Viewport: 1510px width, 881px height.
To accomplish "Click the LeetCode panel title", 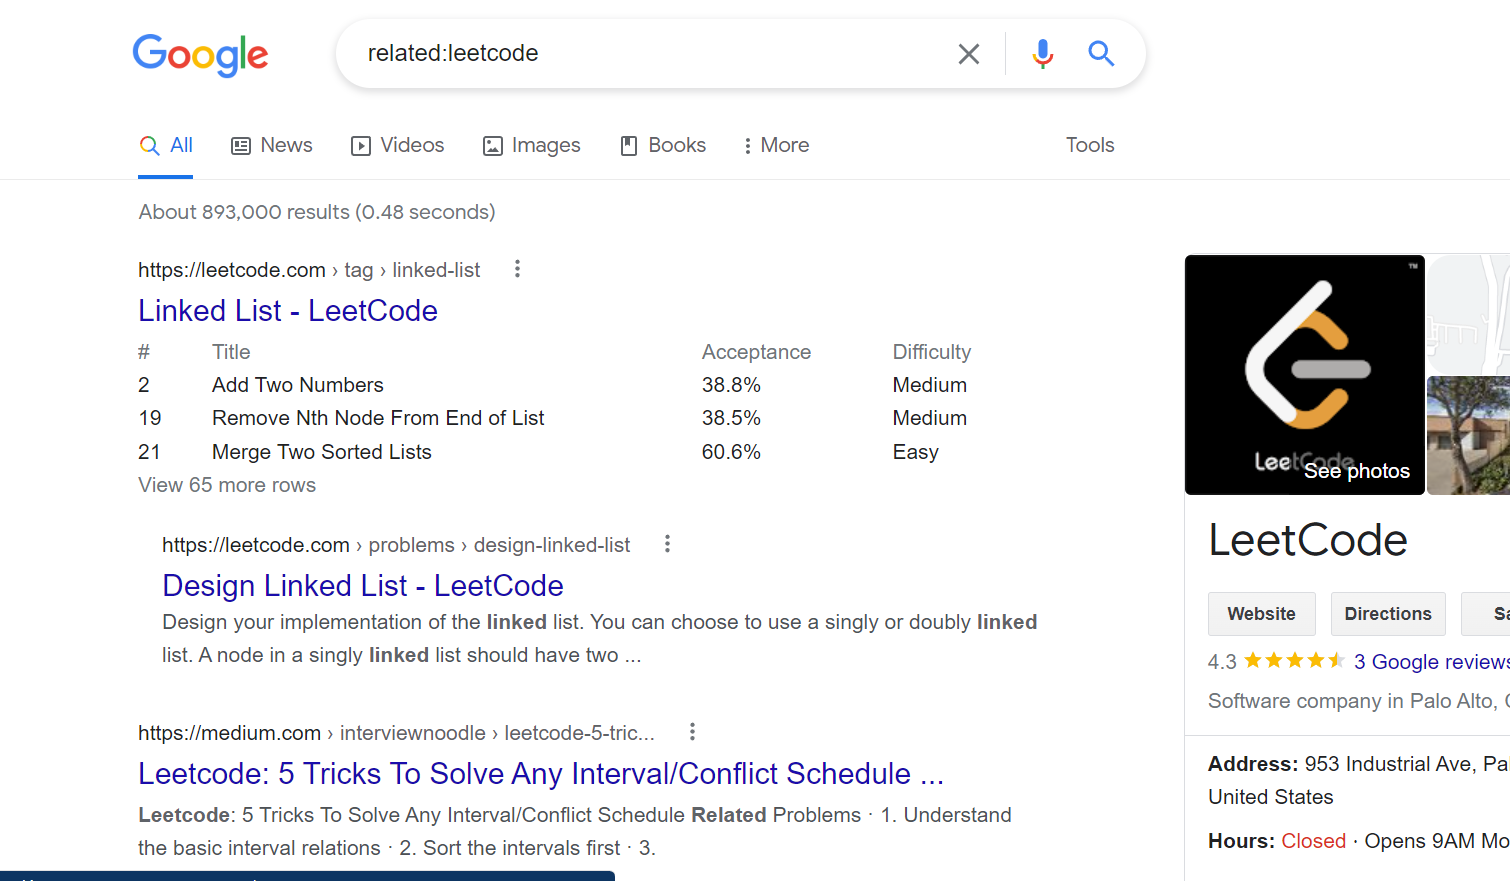I will tap(1308, 540).
